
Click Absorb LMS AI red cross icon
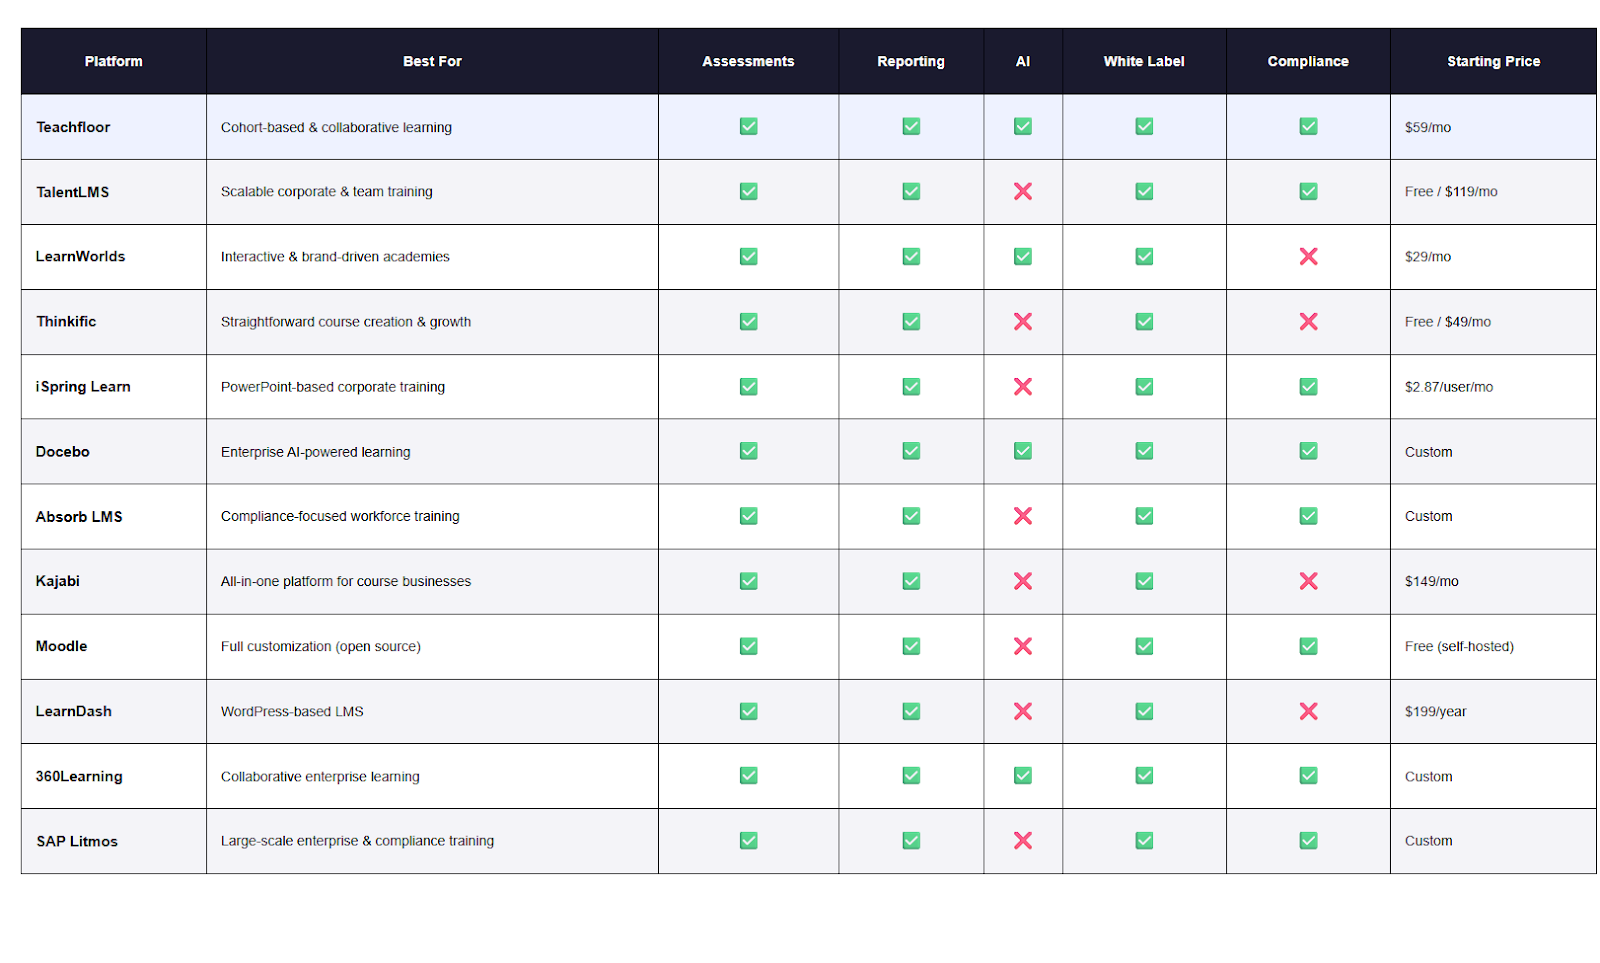(1022, 516)
